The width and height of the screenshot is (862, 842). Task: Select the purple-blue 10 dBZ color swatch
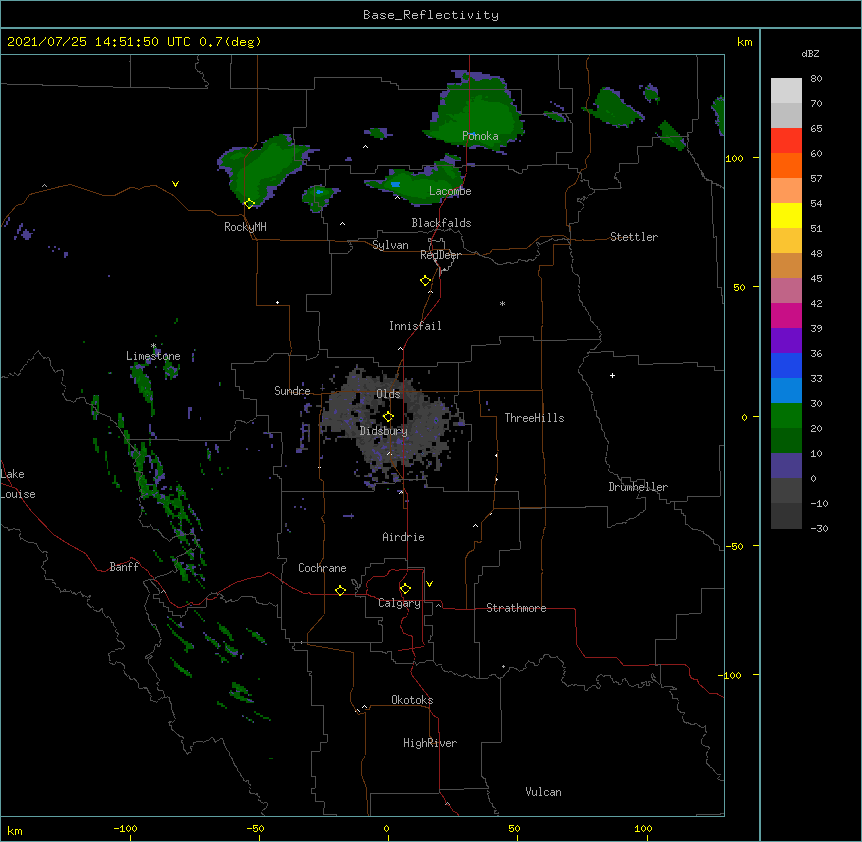tap(786, 466)
